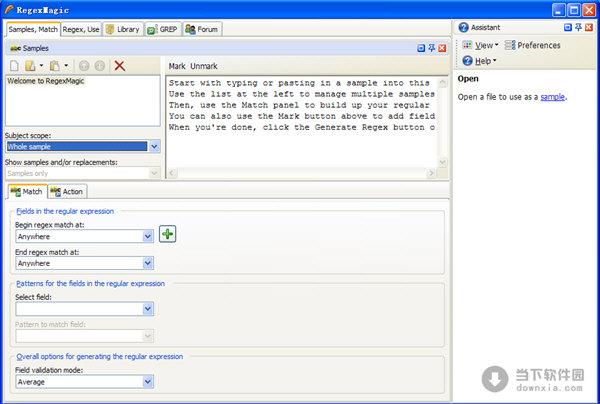
Task: Delete the sample with red X
Action: (x=120, y=66)
